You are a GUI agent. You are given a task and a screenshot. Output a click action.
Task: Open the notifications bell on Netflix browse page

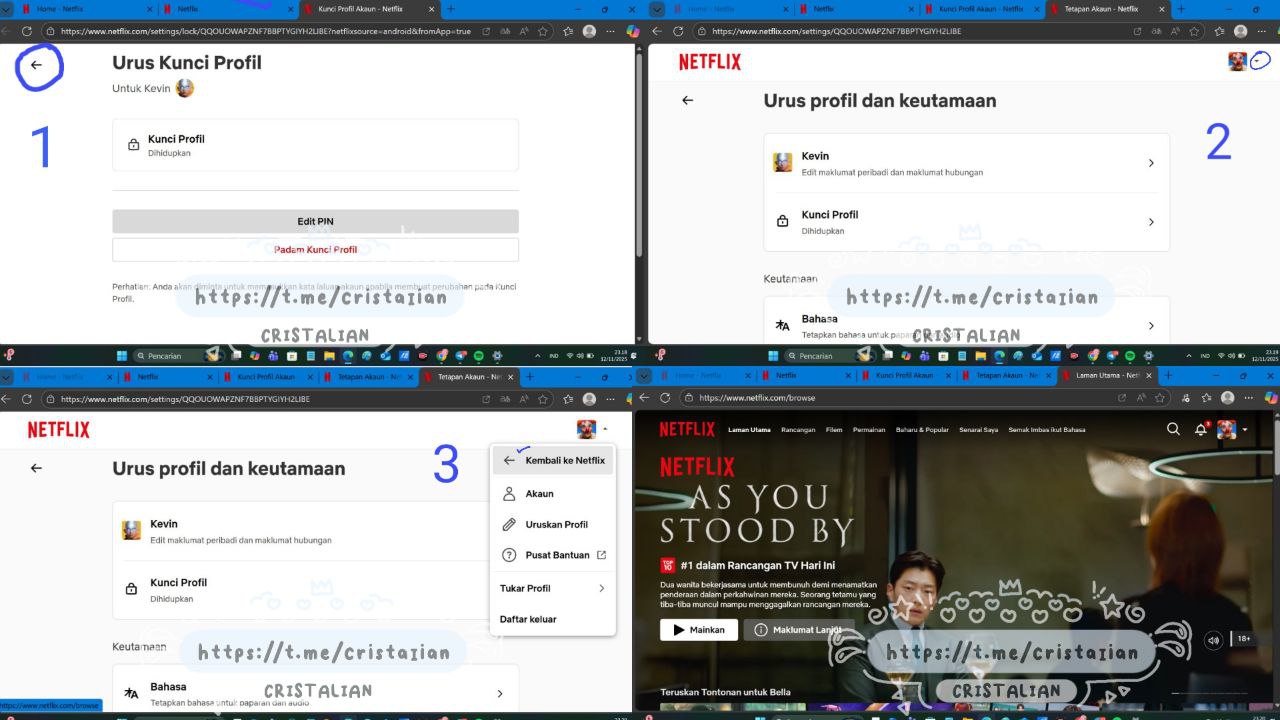coord(1201,430)
